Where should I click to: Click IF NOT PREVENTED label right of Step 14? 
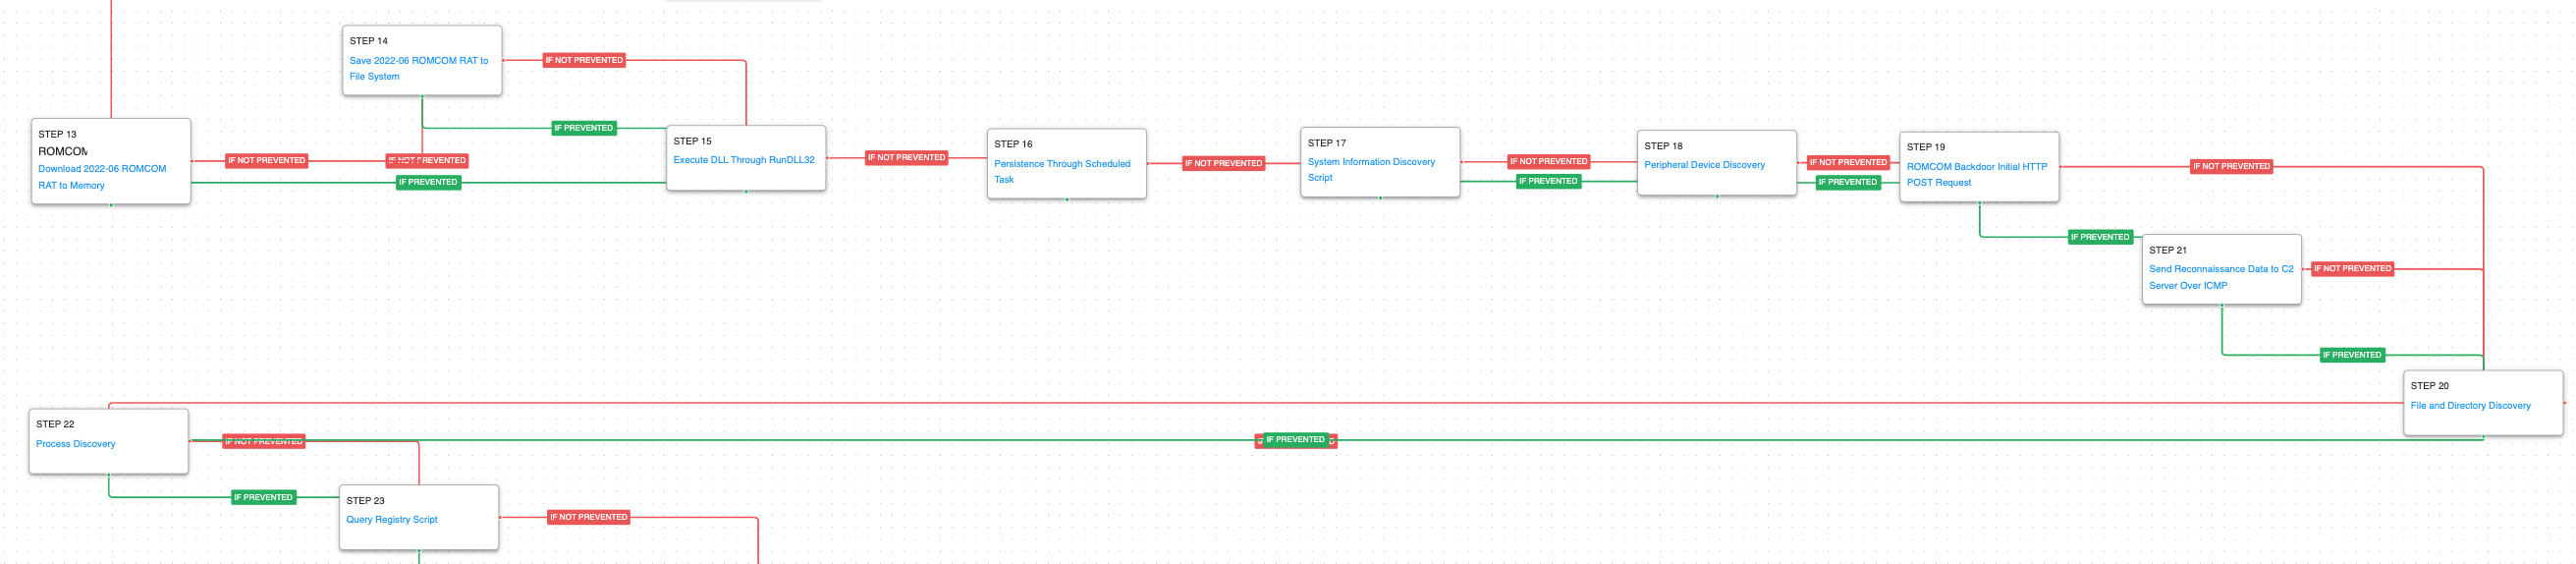(x=583, y=61)
